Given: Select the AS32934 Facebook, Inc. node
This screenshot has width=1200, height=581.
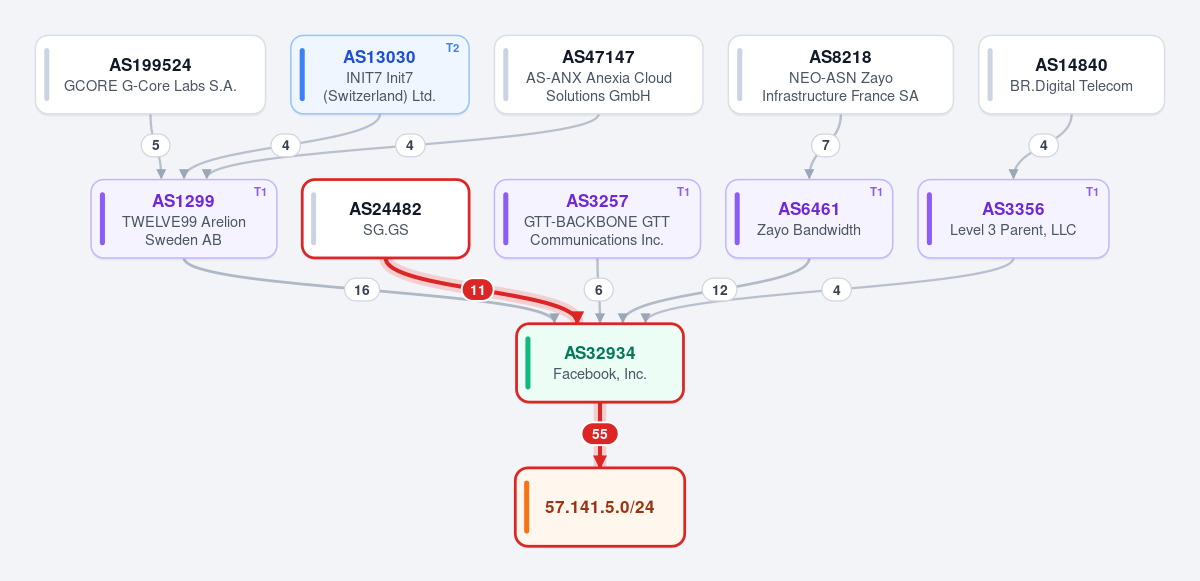Looking at the screenshot, I should 600,363.
